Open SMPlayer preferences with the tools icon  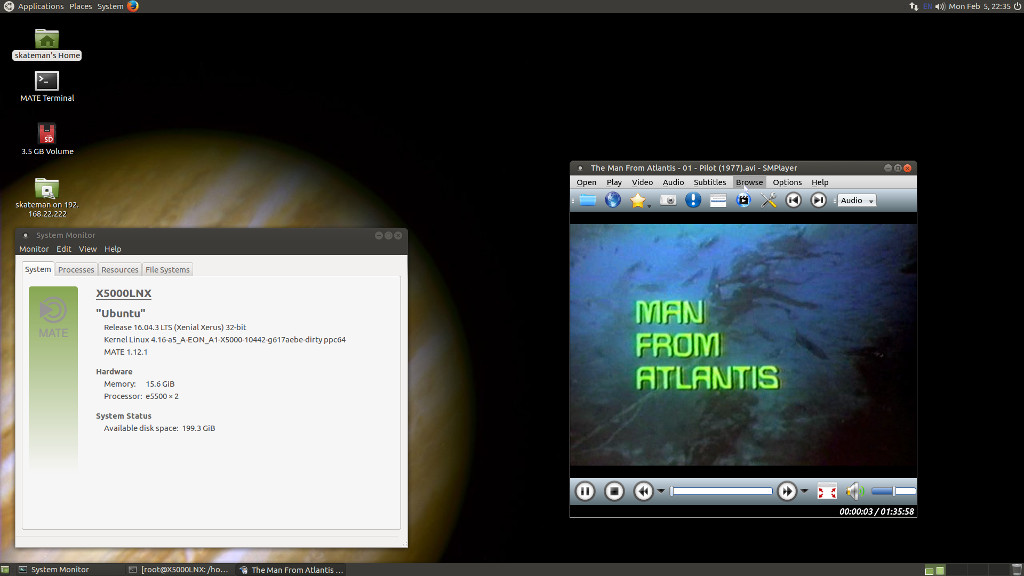click(769, 200)
